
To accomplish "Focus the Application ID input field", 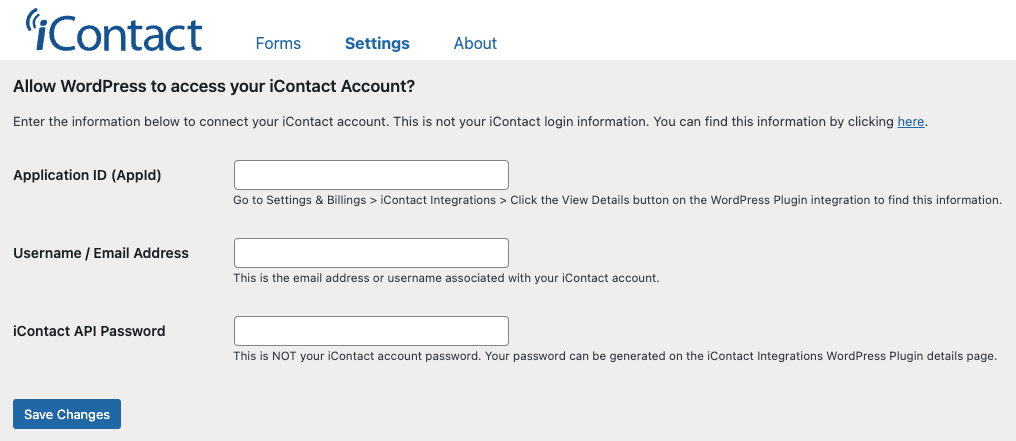I will (x=371, y=175).
